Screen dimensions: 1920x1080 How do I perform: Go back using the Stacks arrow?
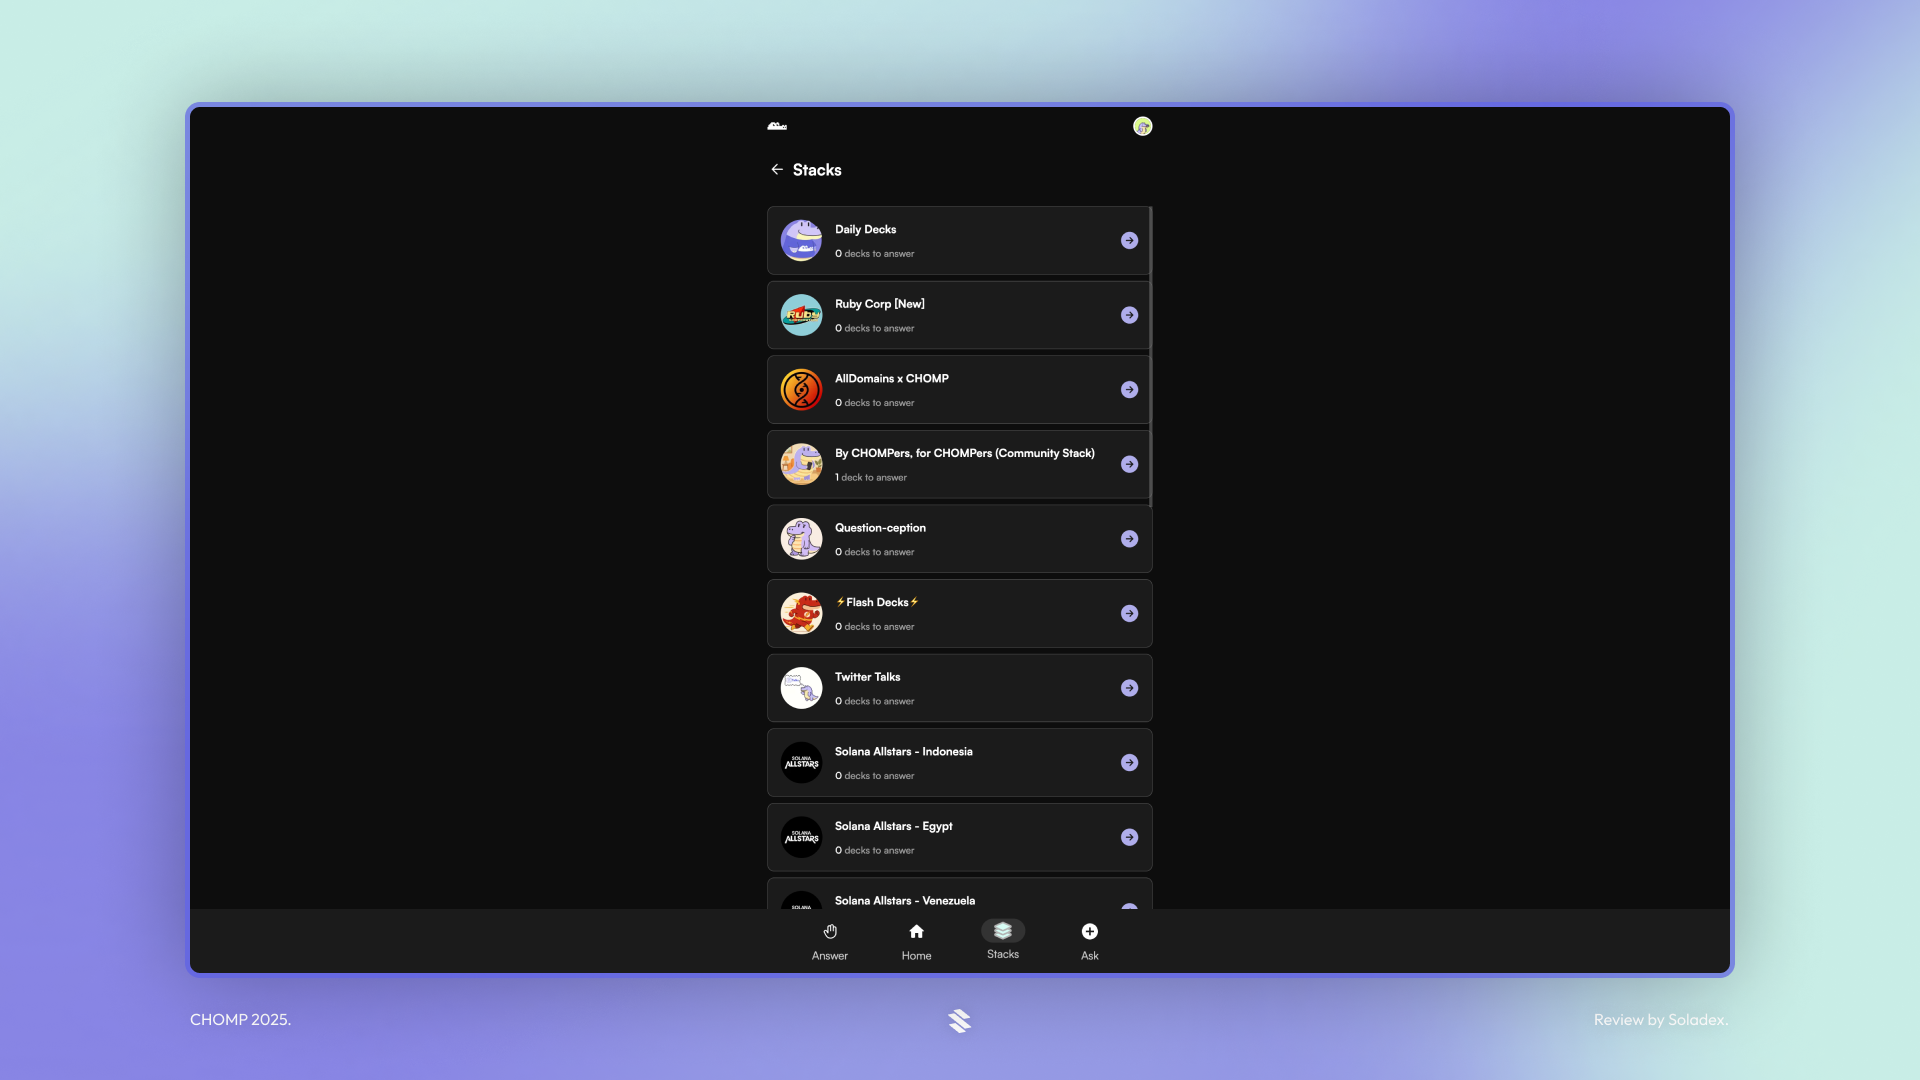click(777, 170)
